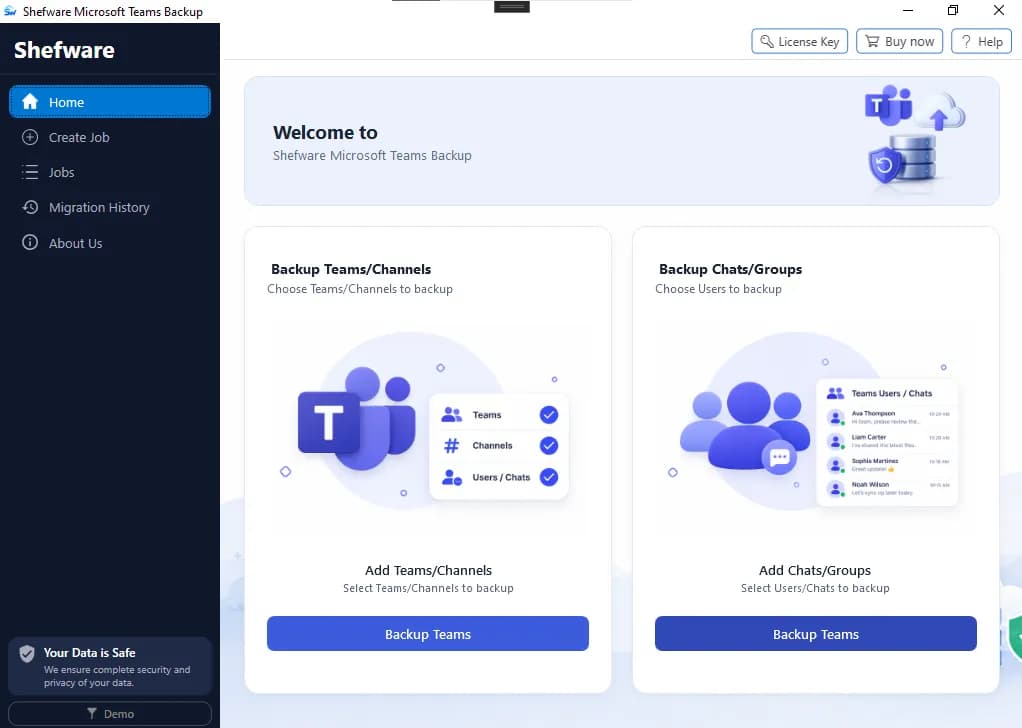Click the Demo button at sidebar bottom
The height and width of the screenshot is (728, 1022).
coord(110,714)
